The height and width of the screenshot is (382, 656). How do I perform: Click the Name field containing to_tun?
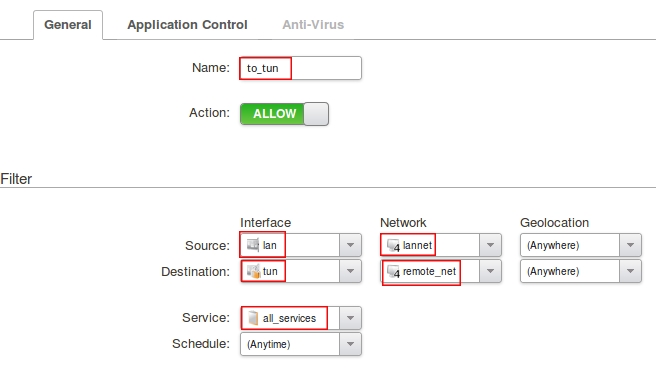(x=300, y=68)
